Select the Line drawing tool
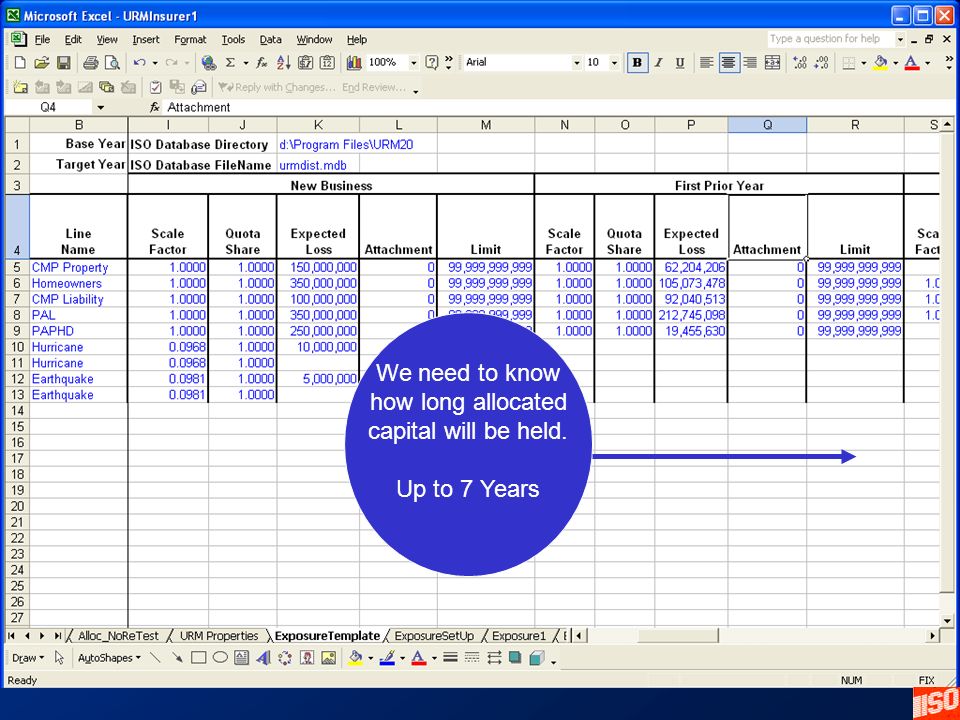Screen dimensions: 960x720 click(156, 658)
